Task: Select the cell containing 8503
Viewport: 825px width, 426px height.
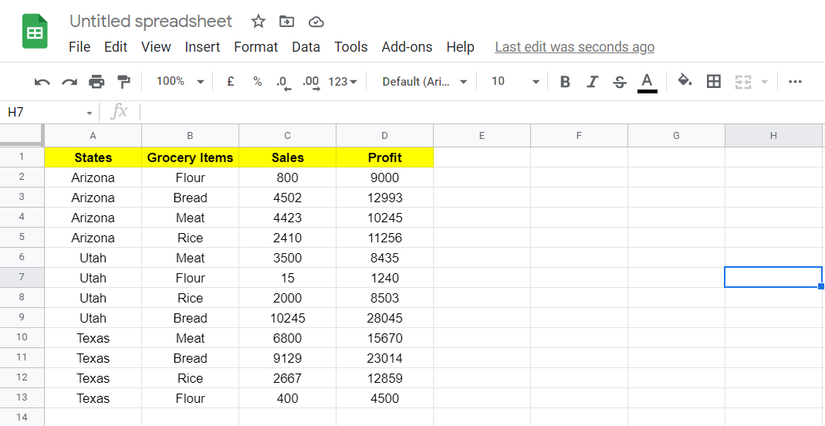Action: click(385, 298)
